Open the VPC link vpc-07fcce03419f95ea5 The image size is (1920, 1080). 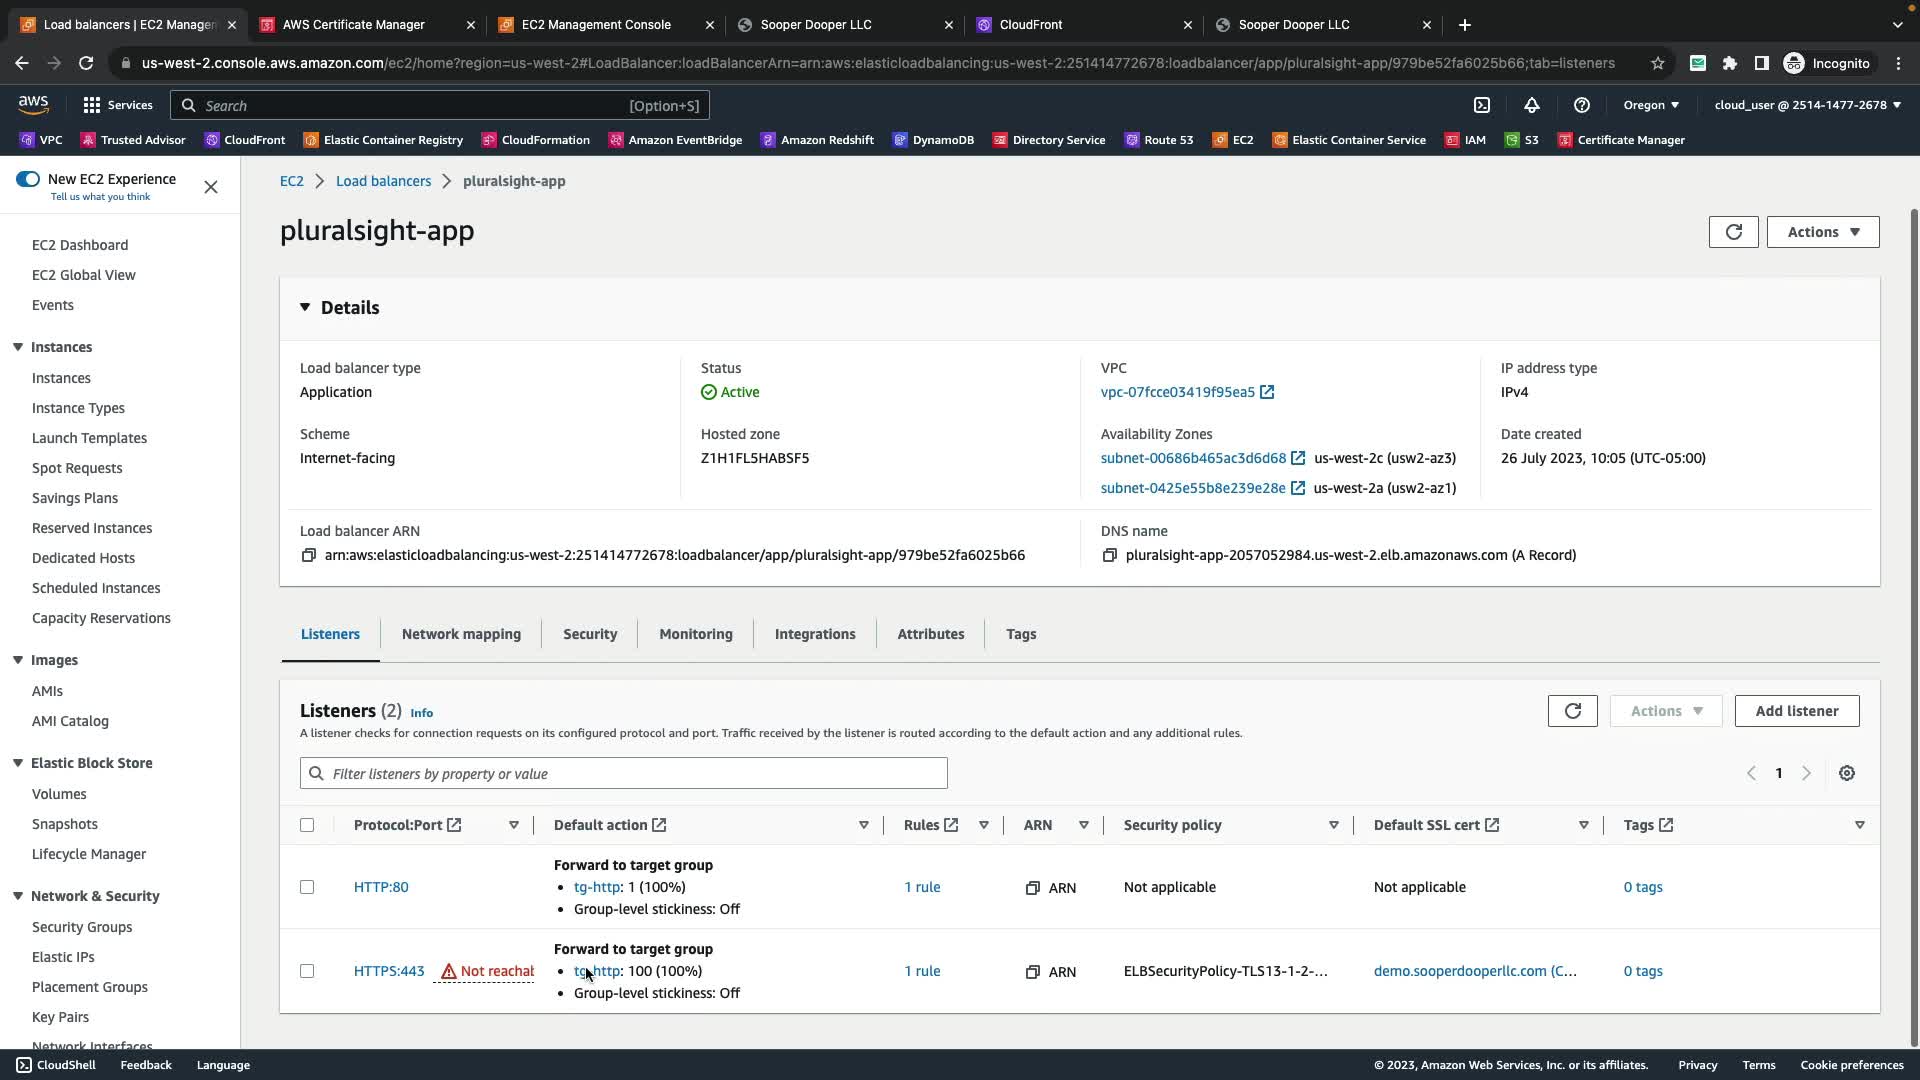pyautogui.click(x=1177, y=392)
